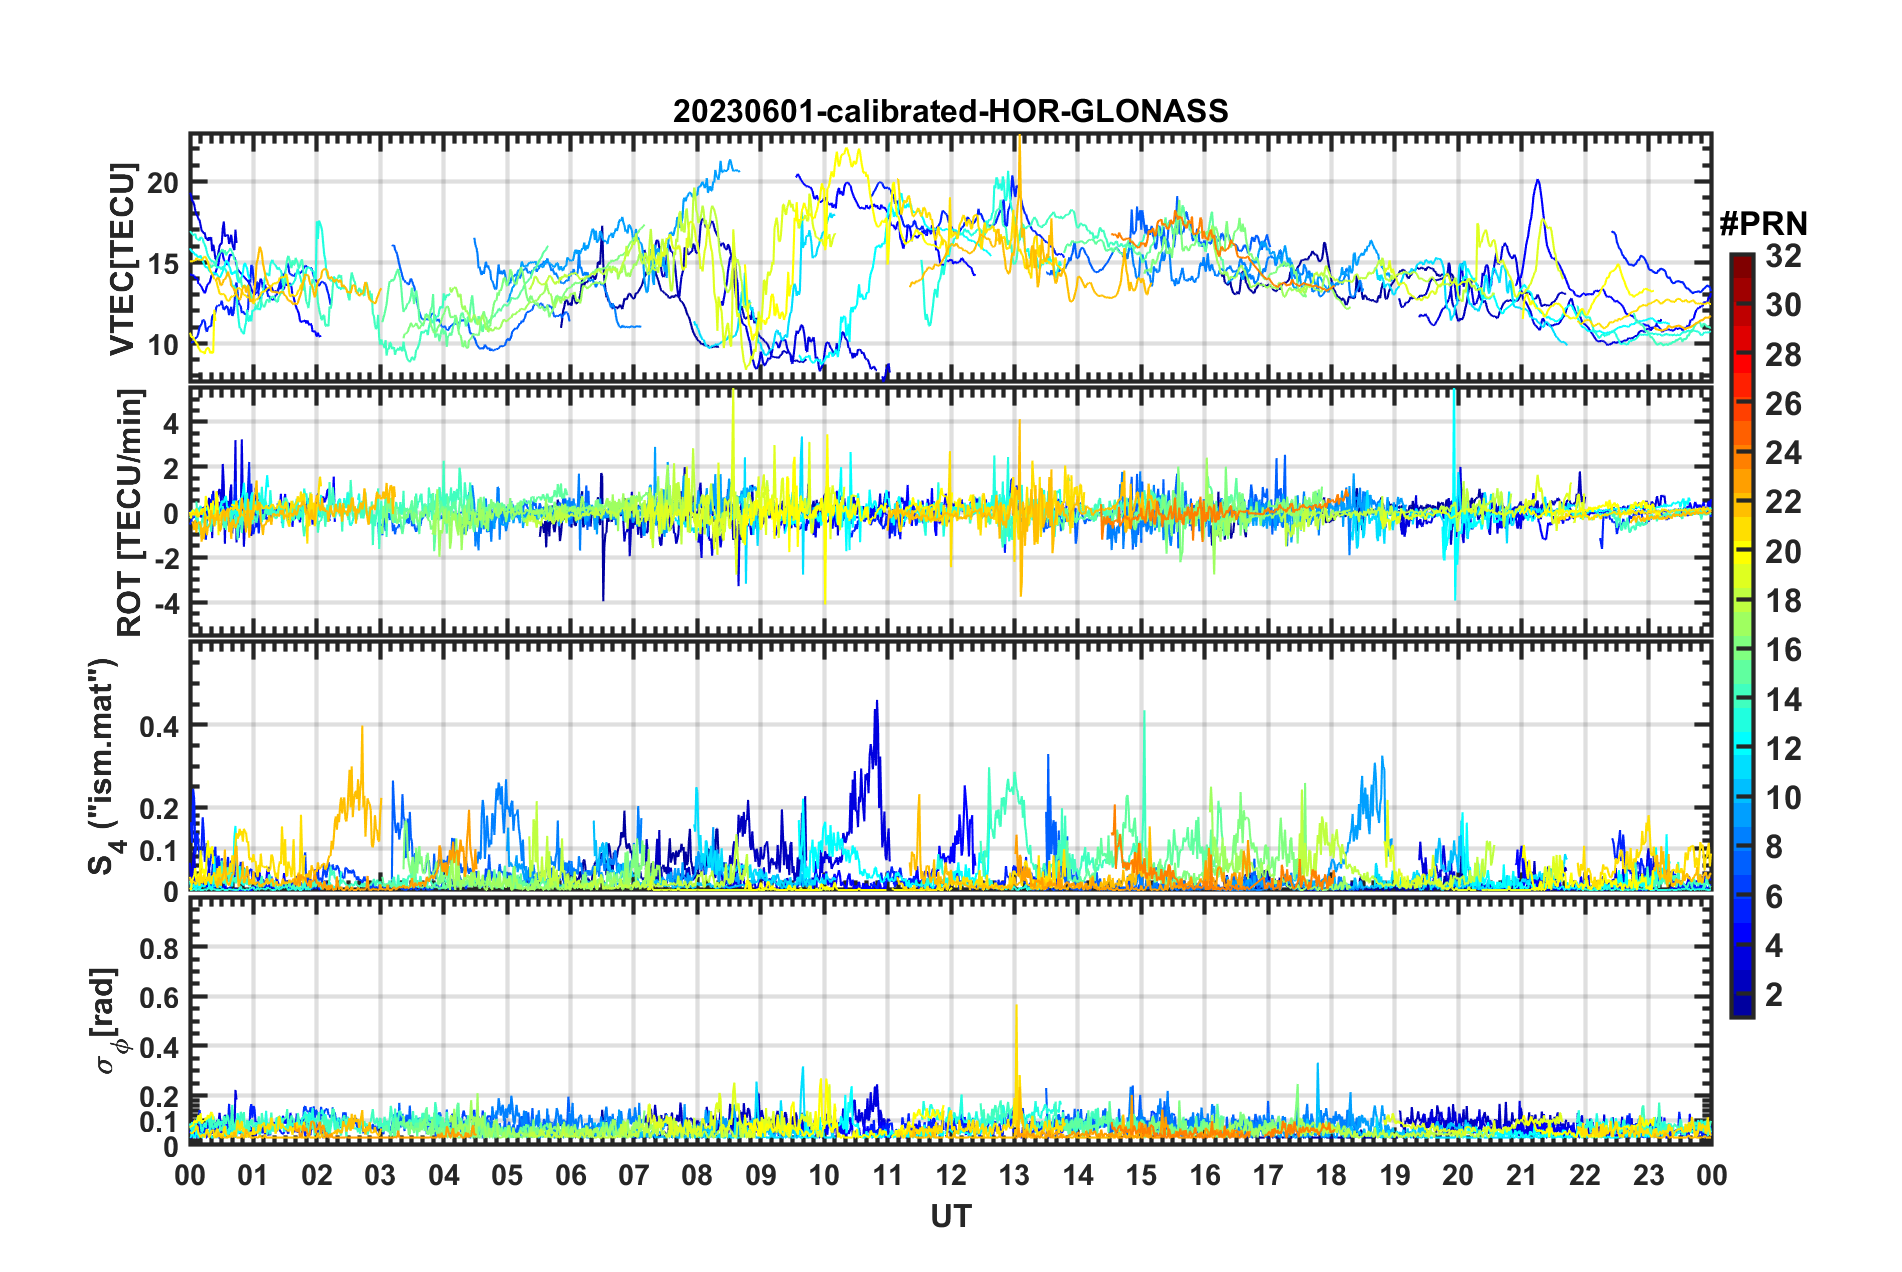
Task: Select the 26 label on PRN colorbar
Action: coord(1783,404)
